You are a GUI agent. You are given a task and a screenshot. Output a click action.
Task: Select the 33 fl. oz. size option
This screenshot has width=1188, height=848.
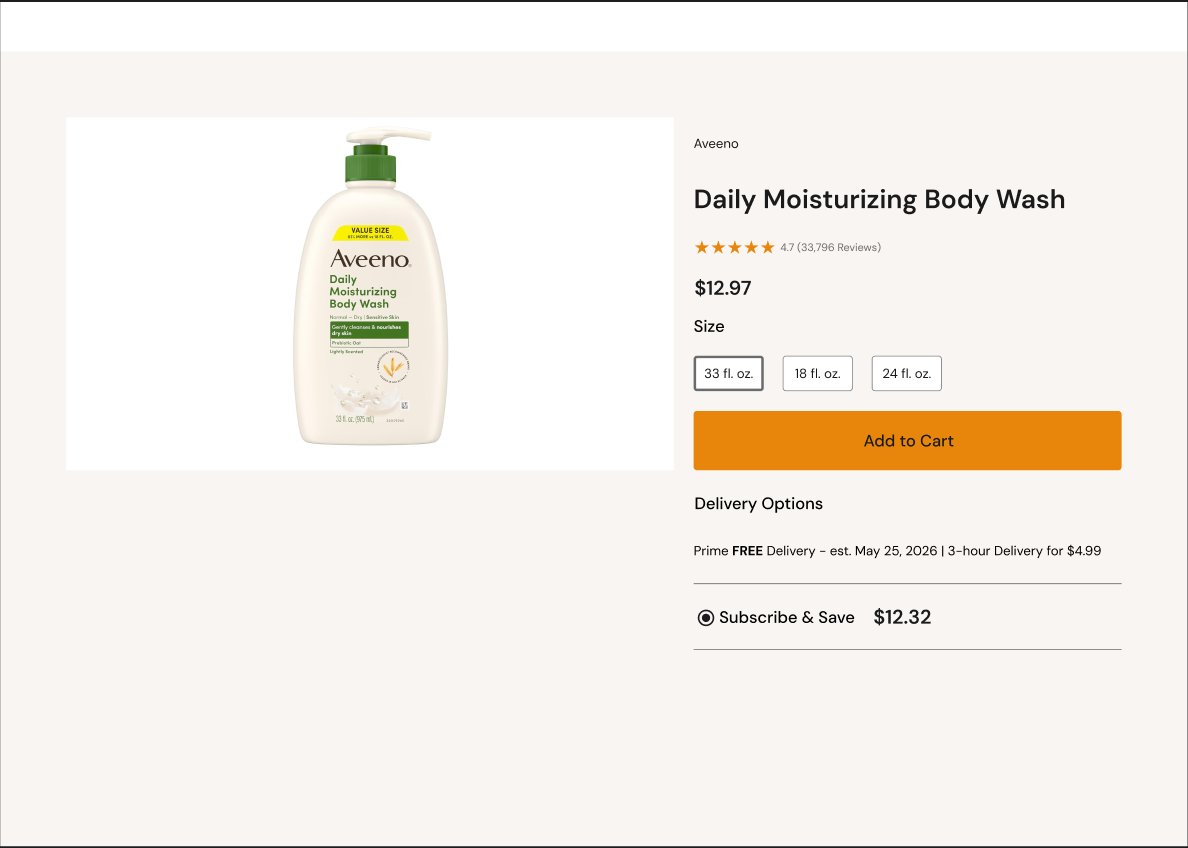tap(728, 374)
